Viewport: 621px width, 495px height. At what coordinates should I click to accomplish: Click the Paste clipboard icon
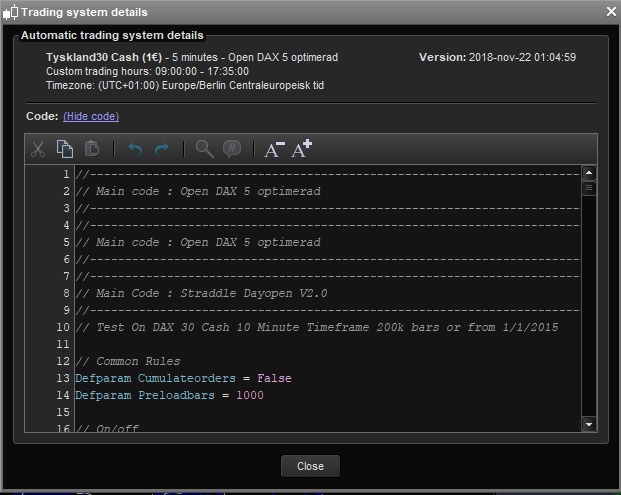pos(92,148)
